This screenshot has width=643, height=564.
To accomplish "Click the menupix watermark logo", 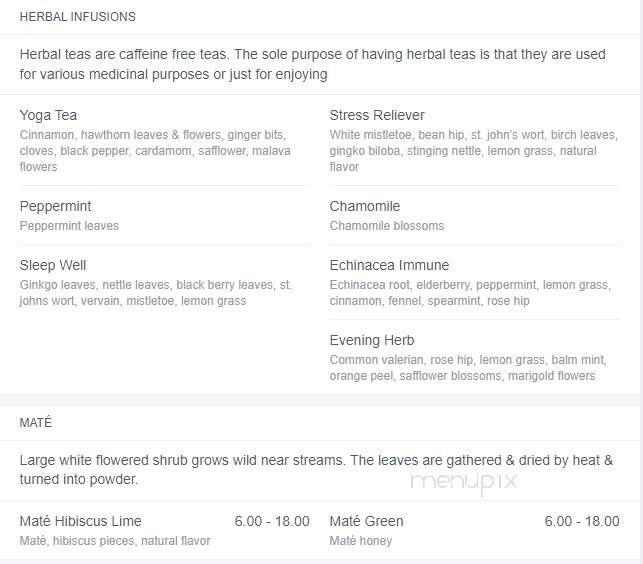I will tap(464, 482).
